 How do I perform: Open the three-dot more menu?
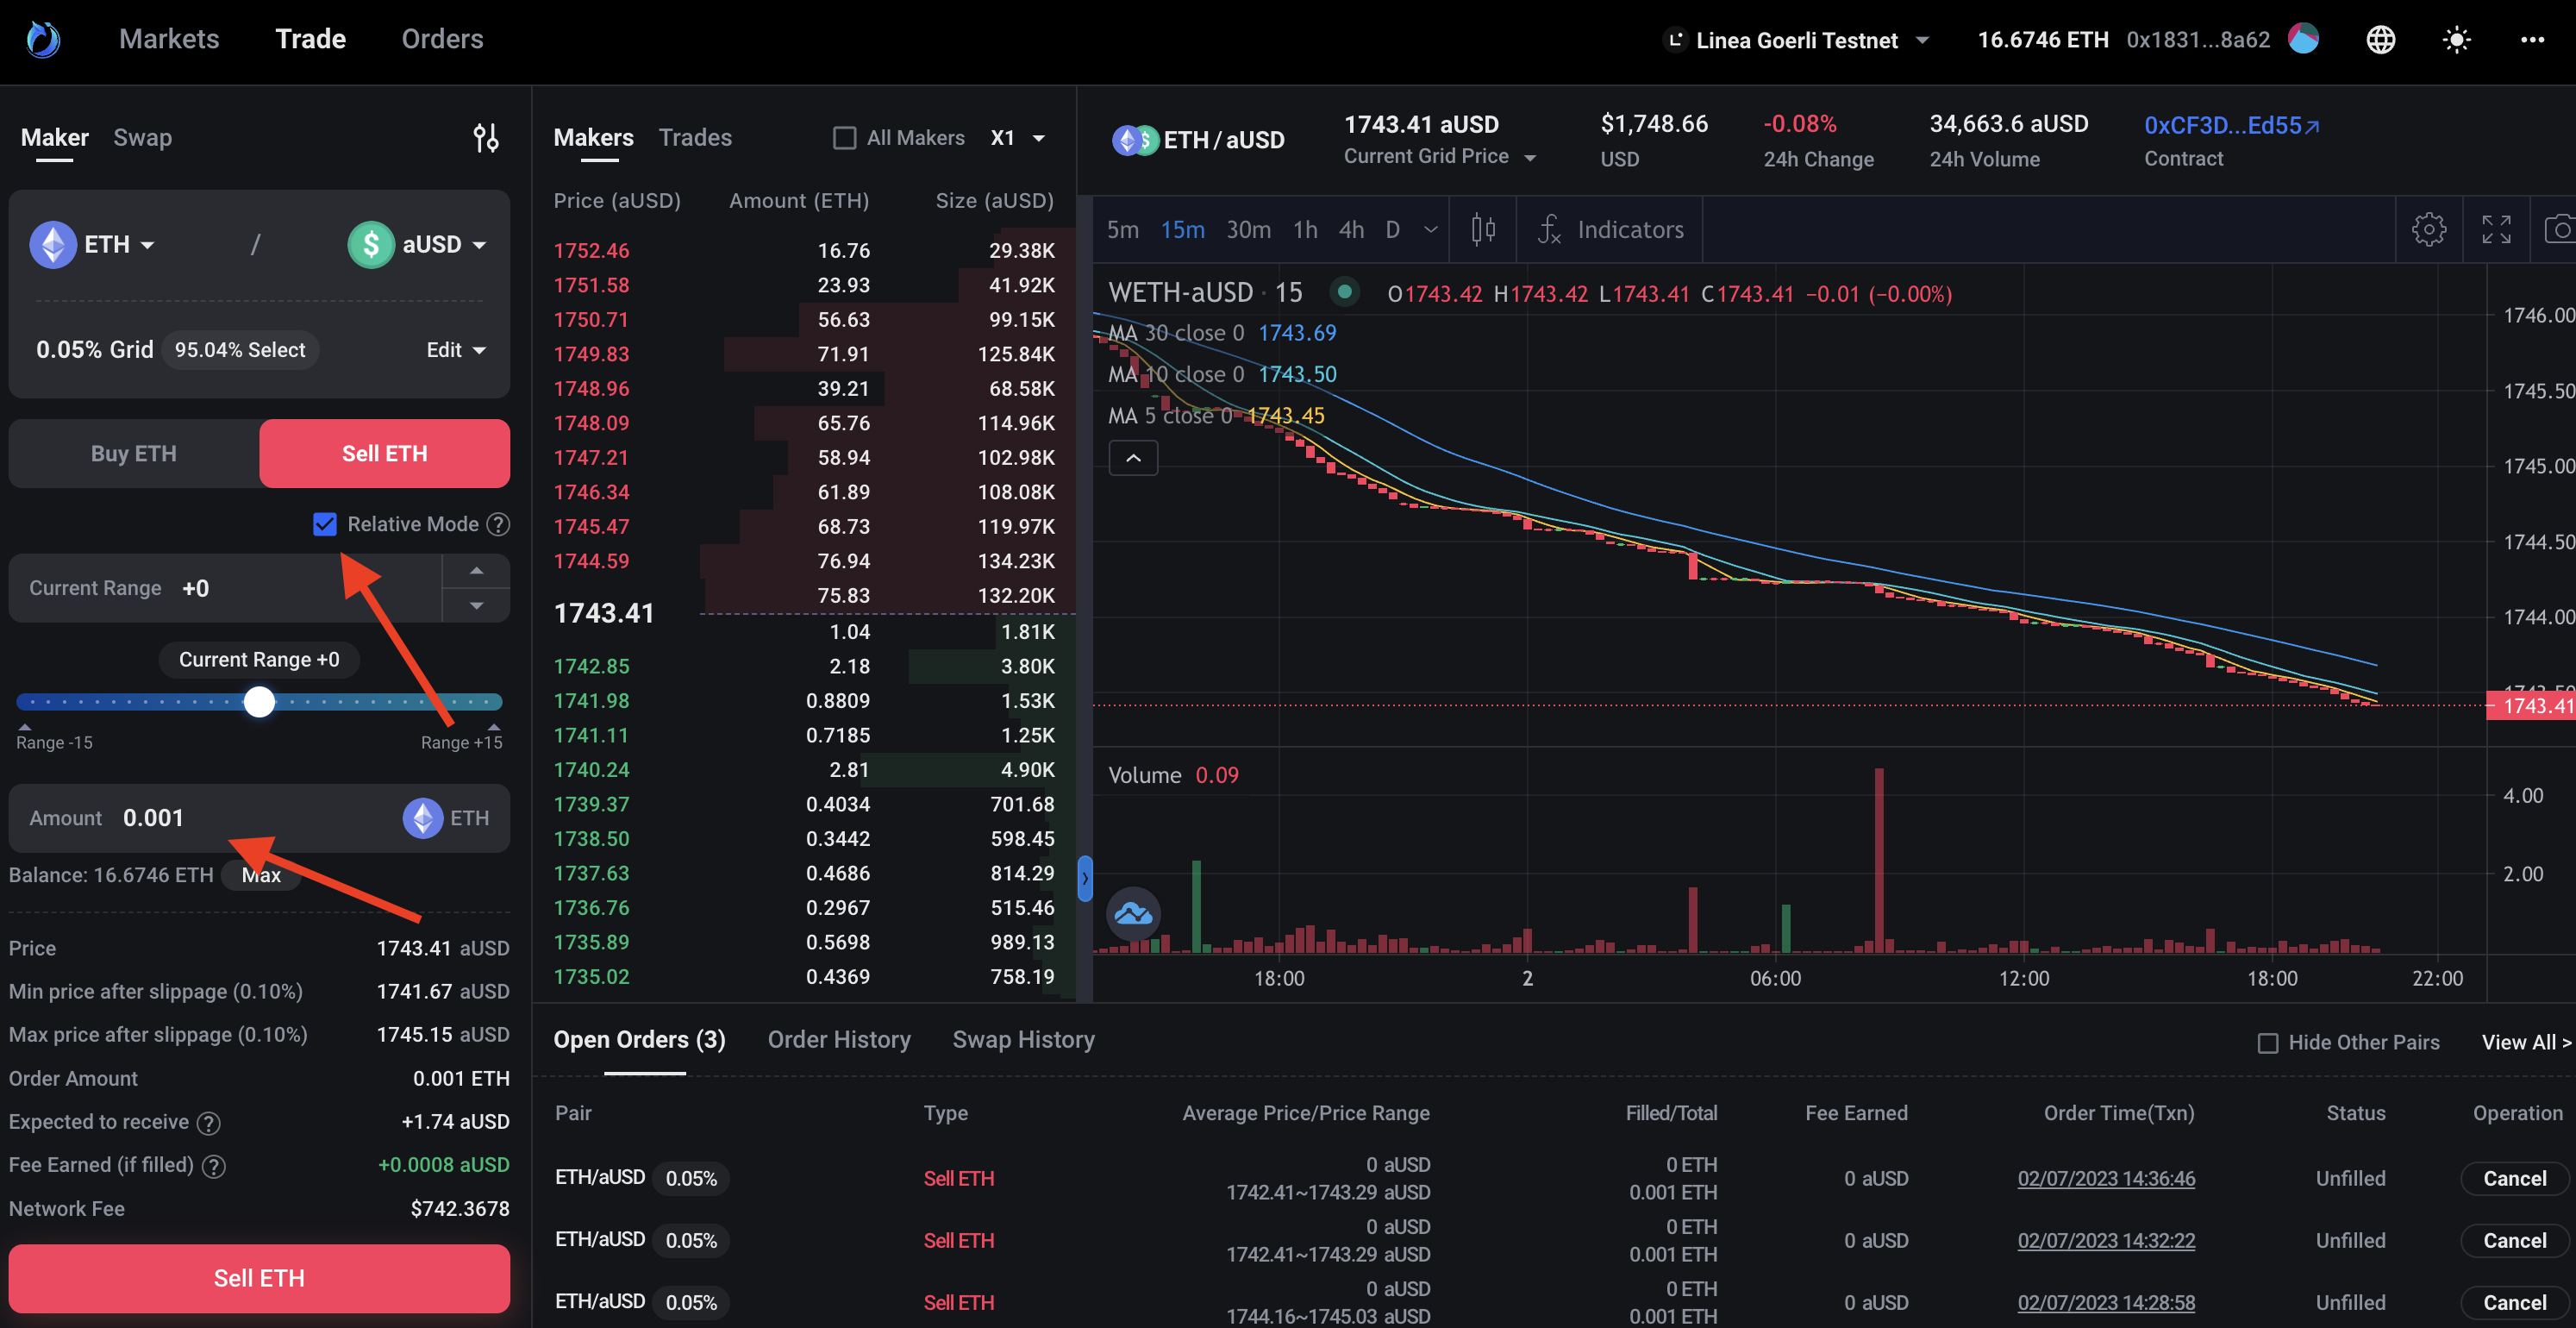coord(2532,40)
